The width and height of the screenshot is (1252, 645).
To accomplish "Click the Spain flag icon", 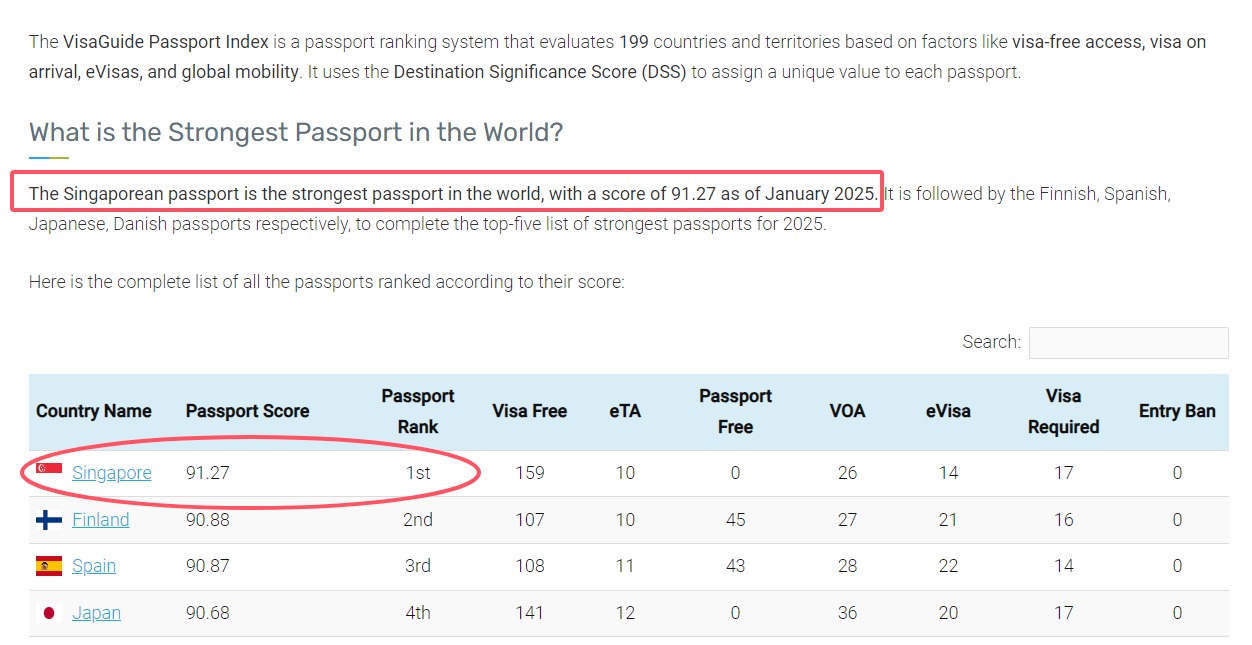I will 49,566.
